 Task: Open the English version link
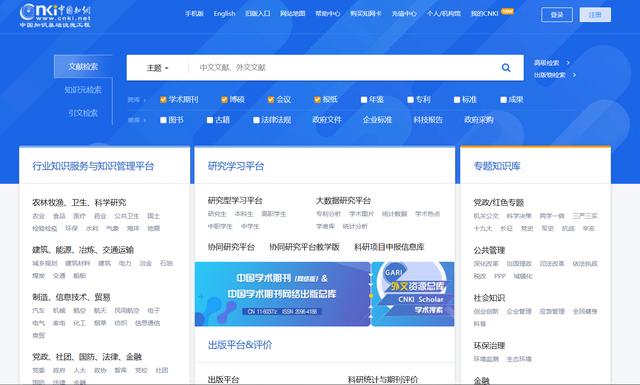pyautogui.click(x=224, y=13)
